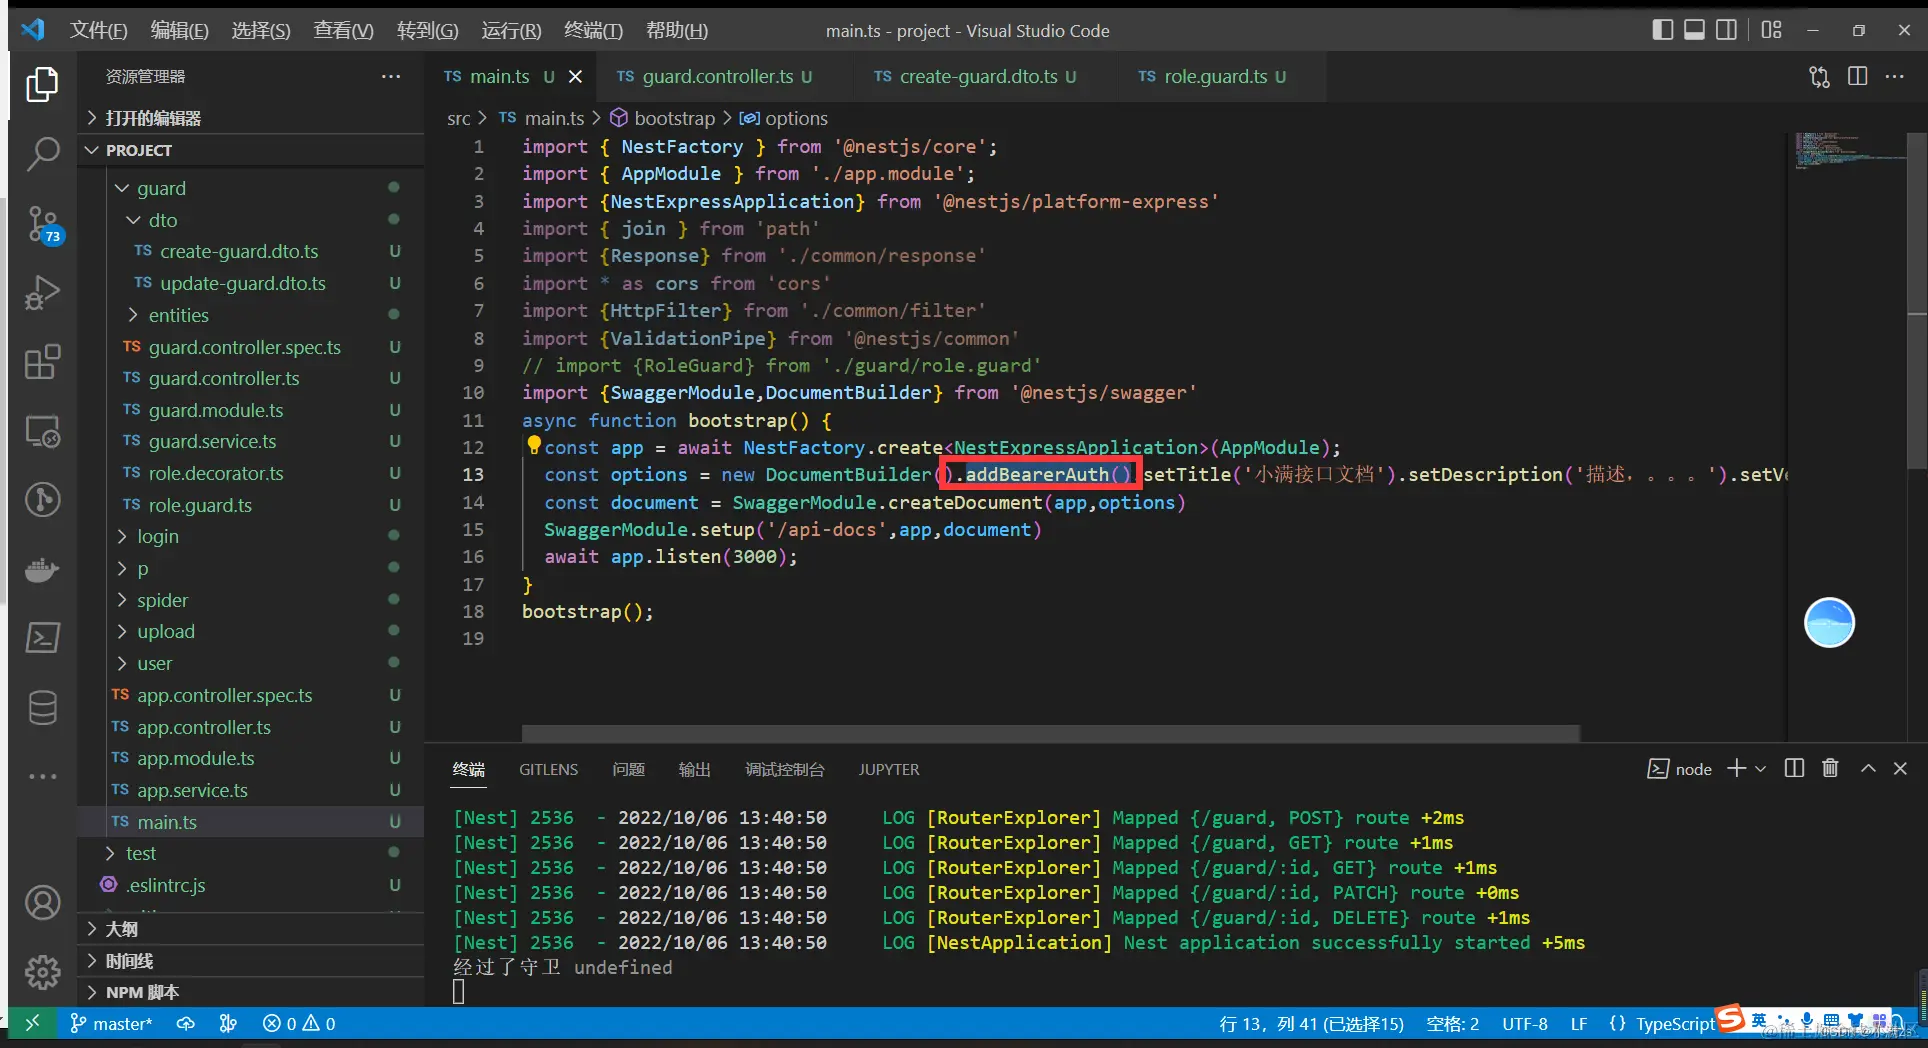Toggle the primary sidebar layout button
This screenshot has width=1928, height=1048.
(1663, 30)
